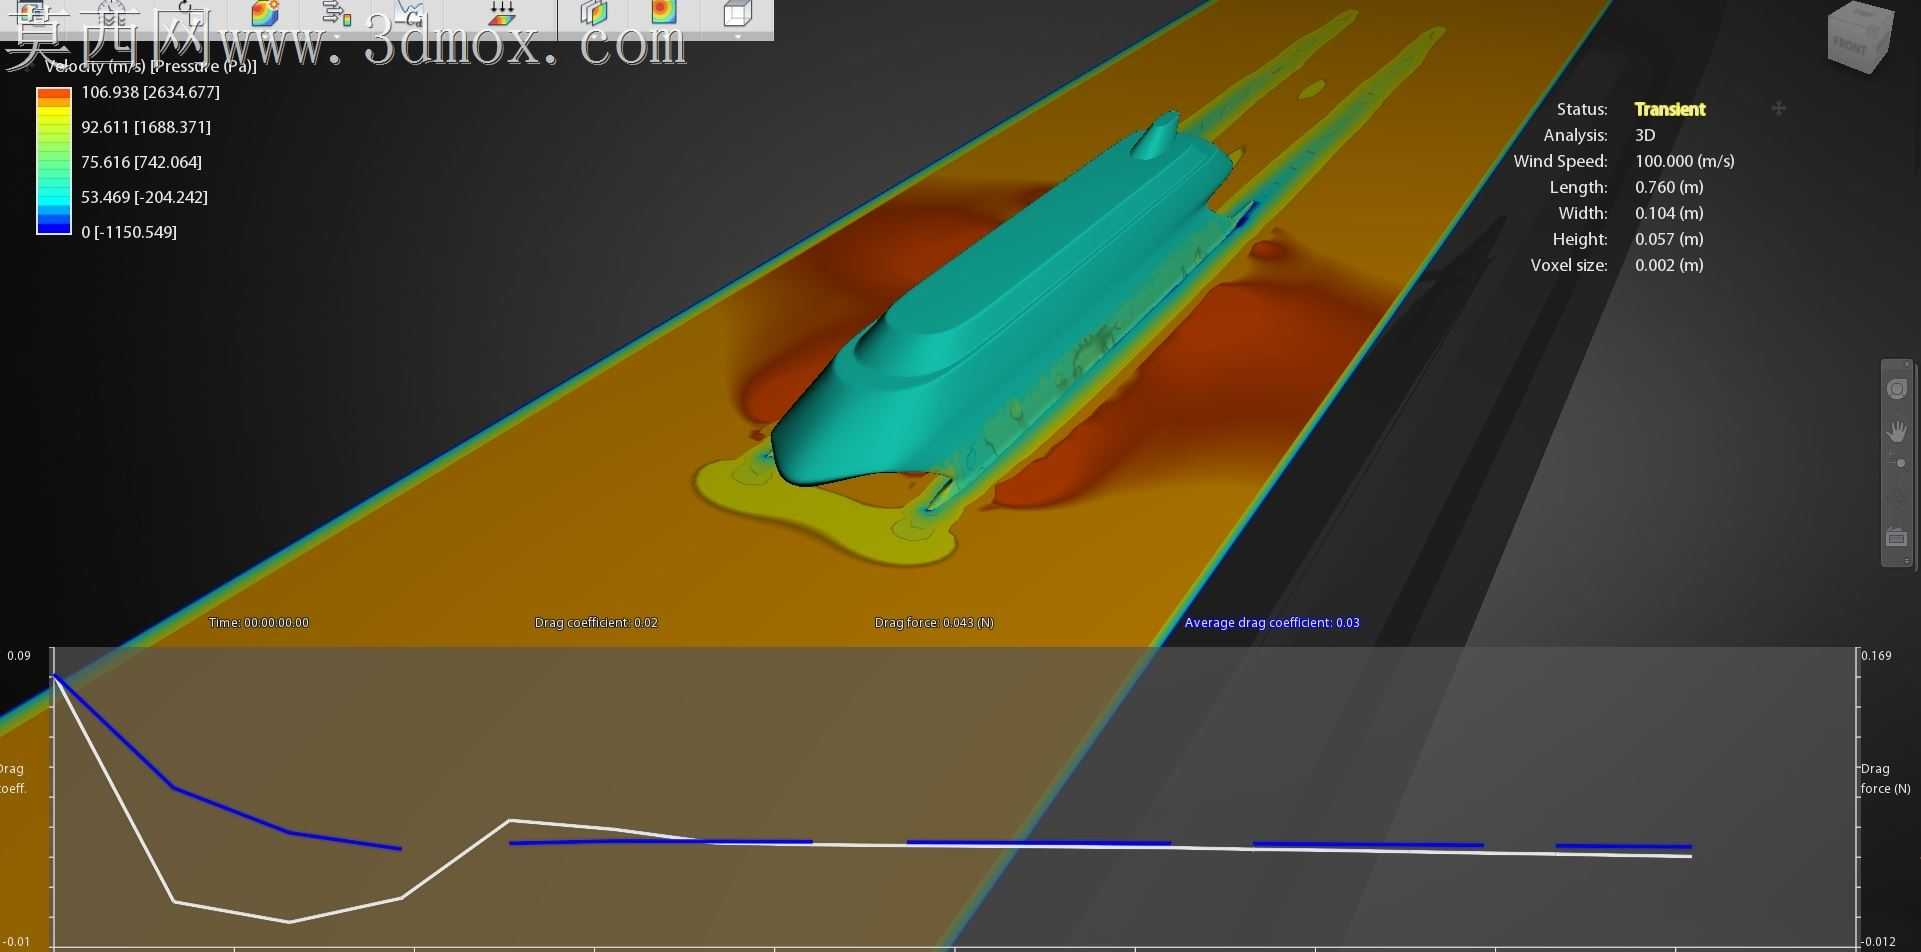Click the legend maximum 106.938 [2634.677]

coord(150,92)
